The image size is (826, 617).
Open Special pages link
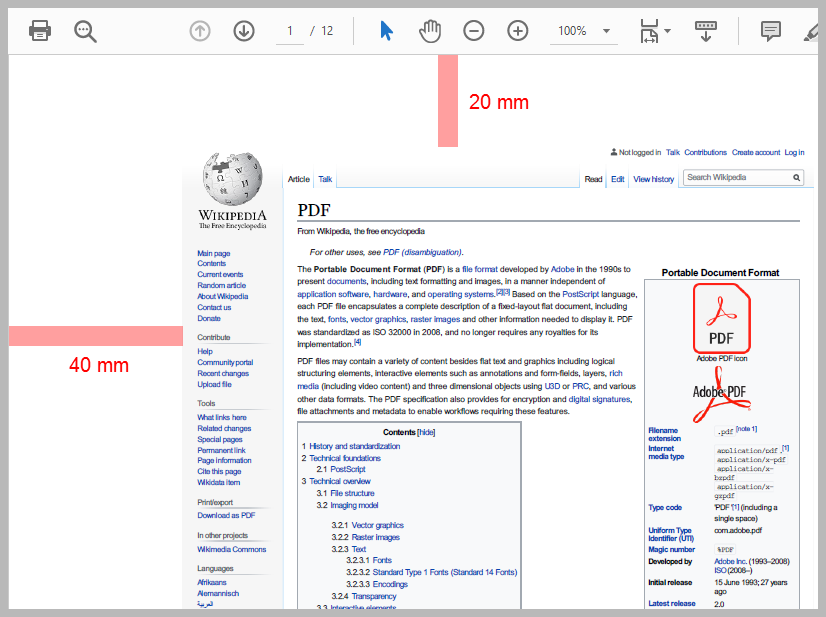tap(220, 439)
